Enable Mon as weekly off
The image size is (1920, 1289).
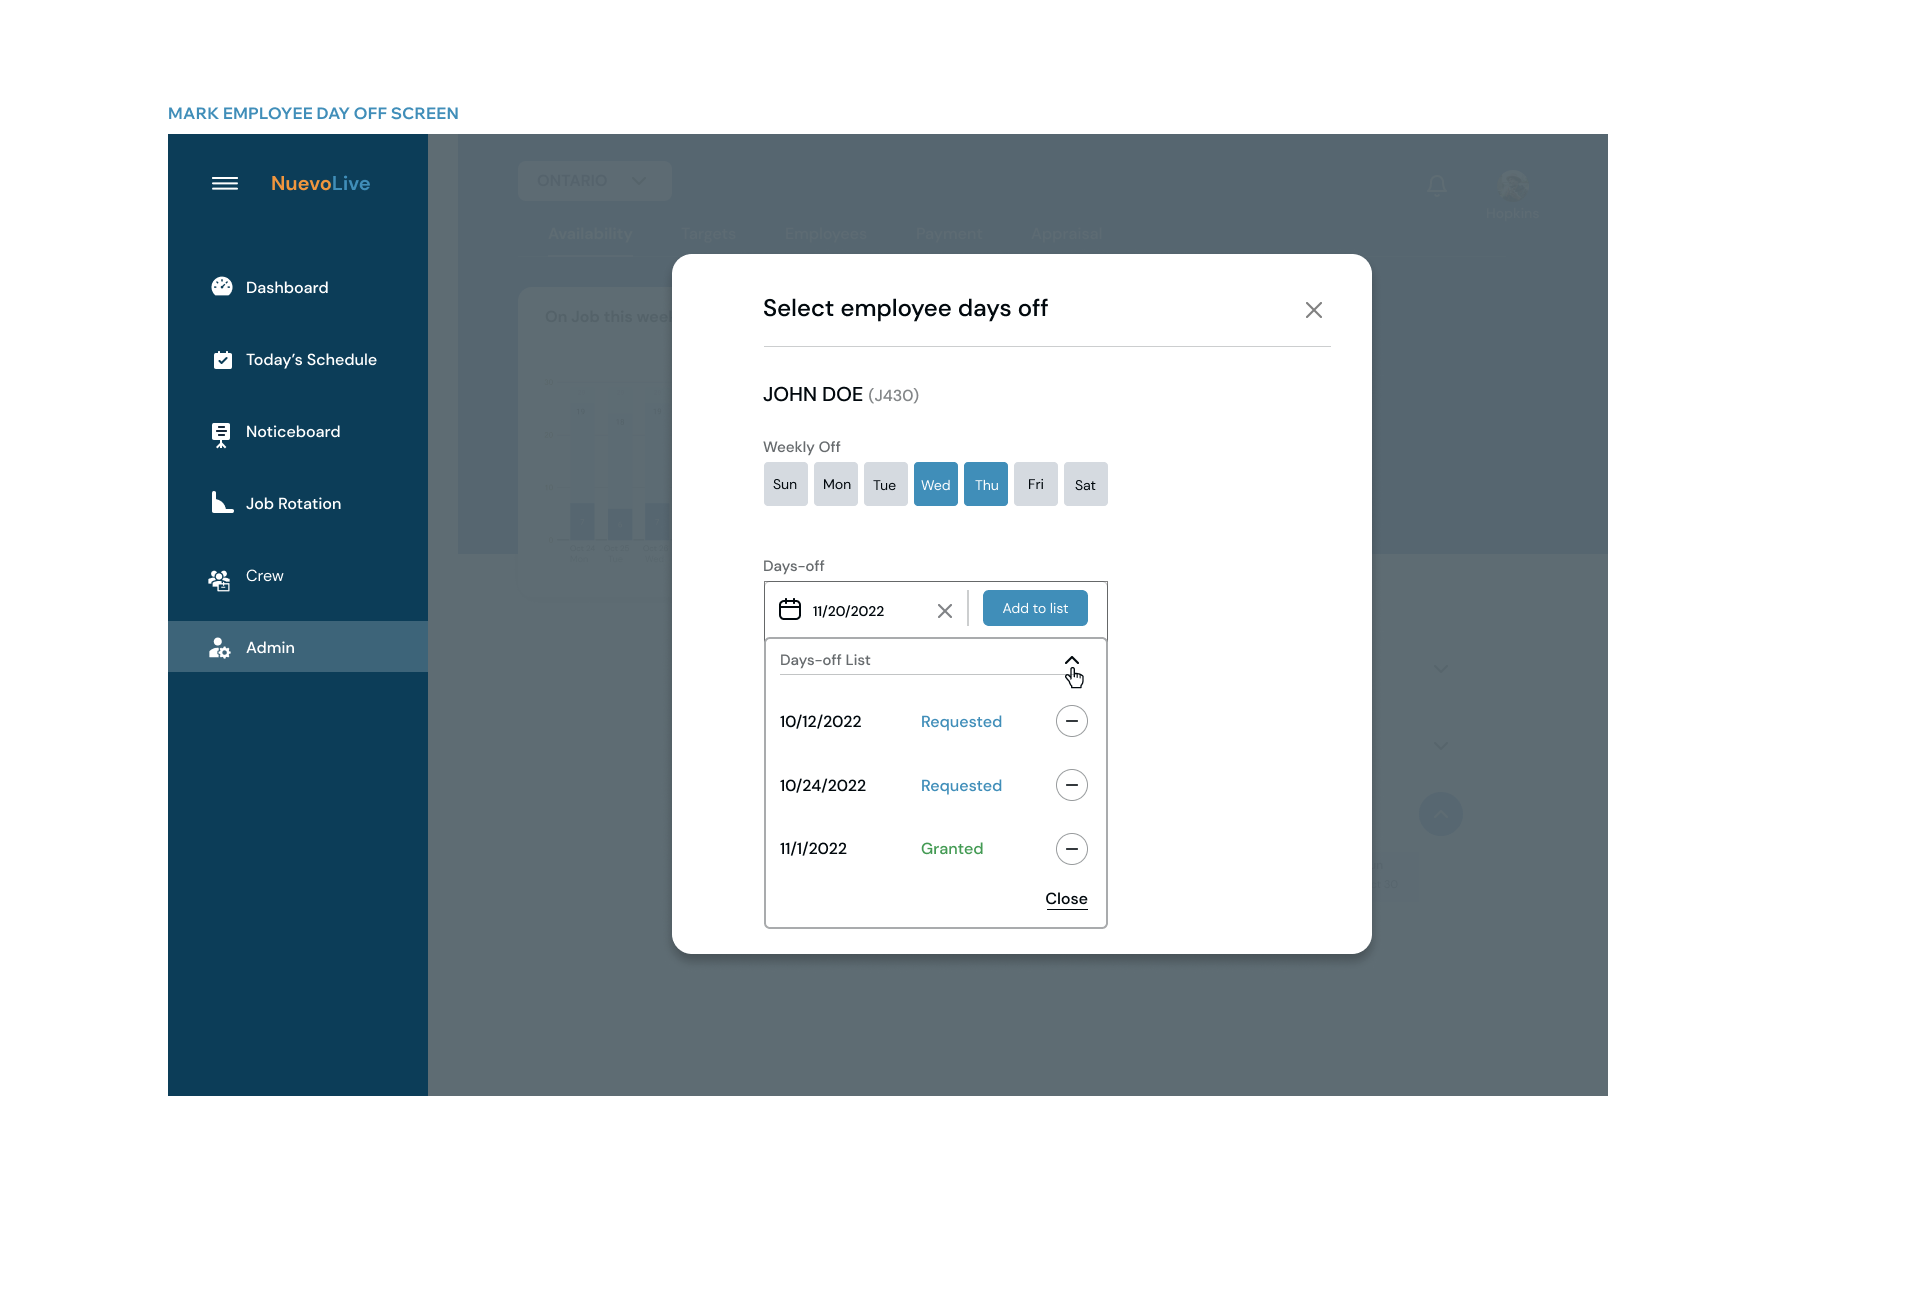(836, 485)
